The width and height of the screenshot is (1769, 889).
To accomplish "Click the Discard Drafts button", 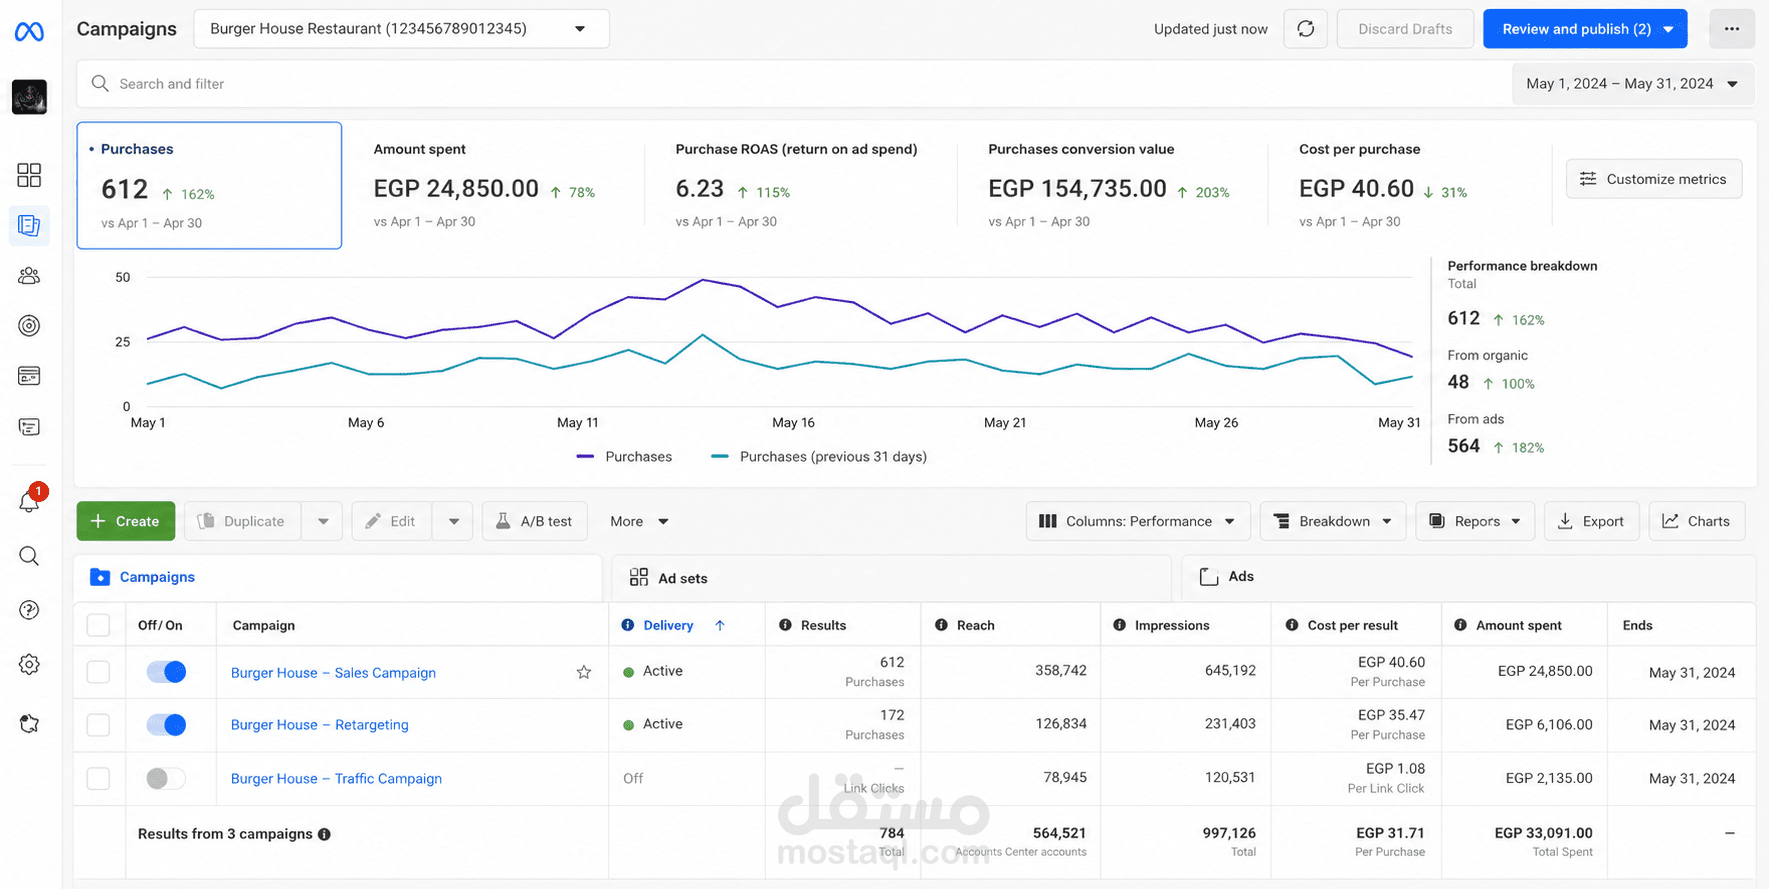I will pos(1405,29).
